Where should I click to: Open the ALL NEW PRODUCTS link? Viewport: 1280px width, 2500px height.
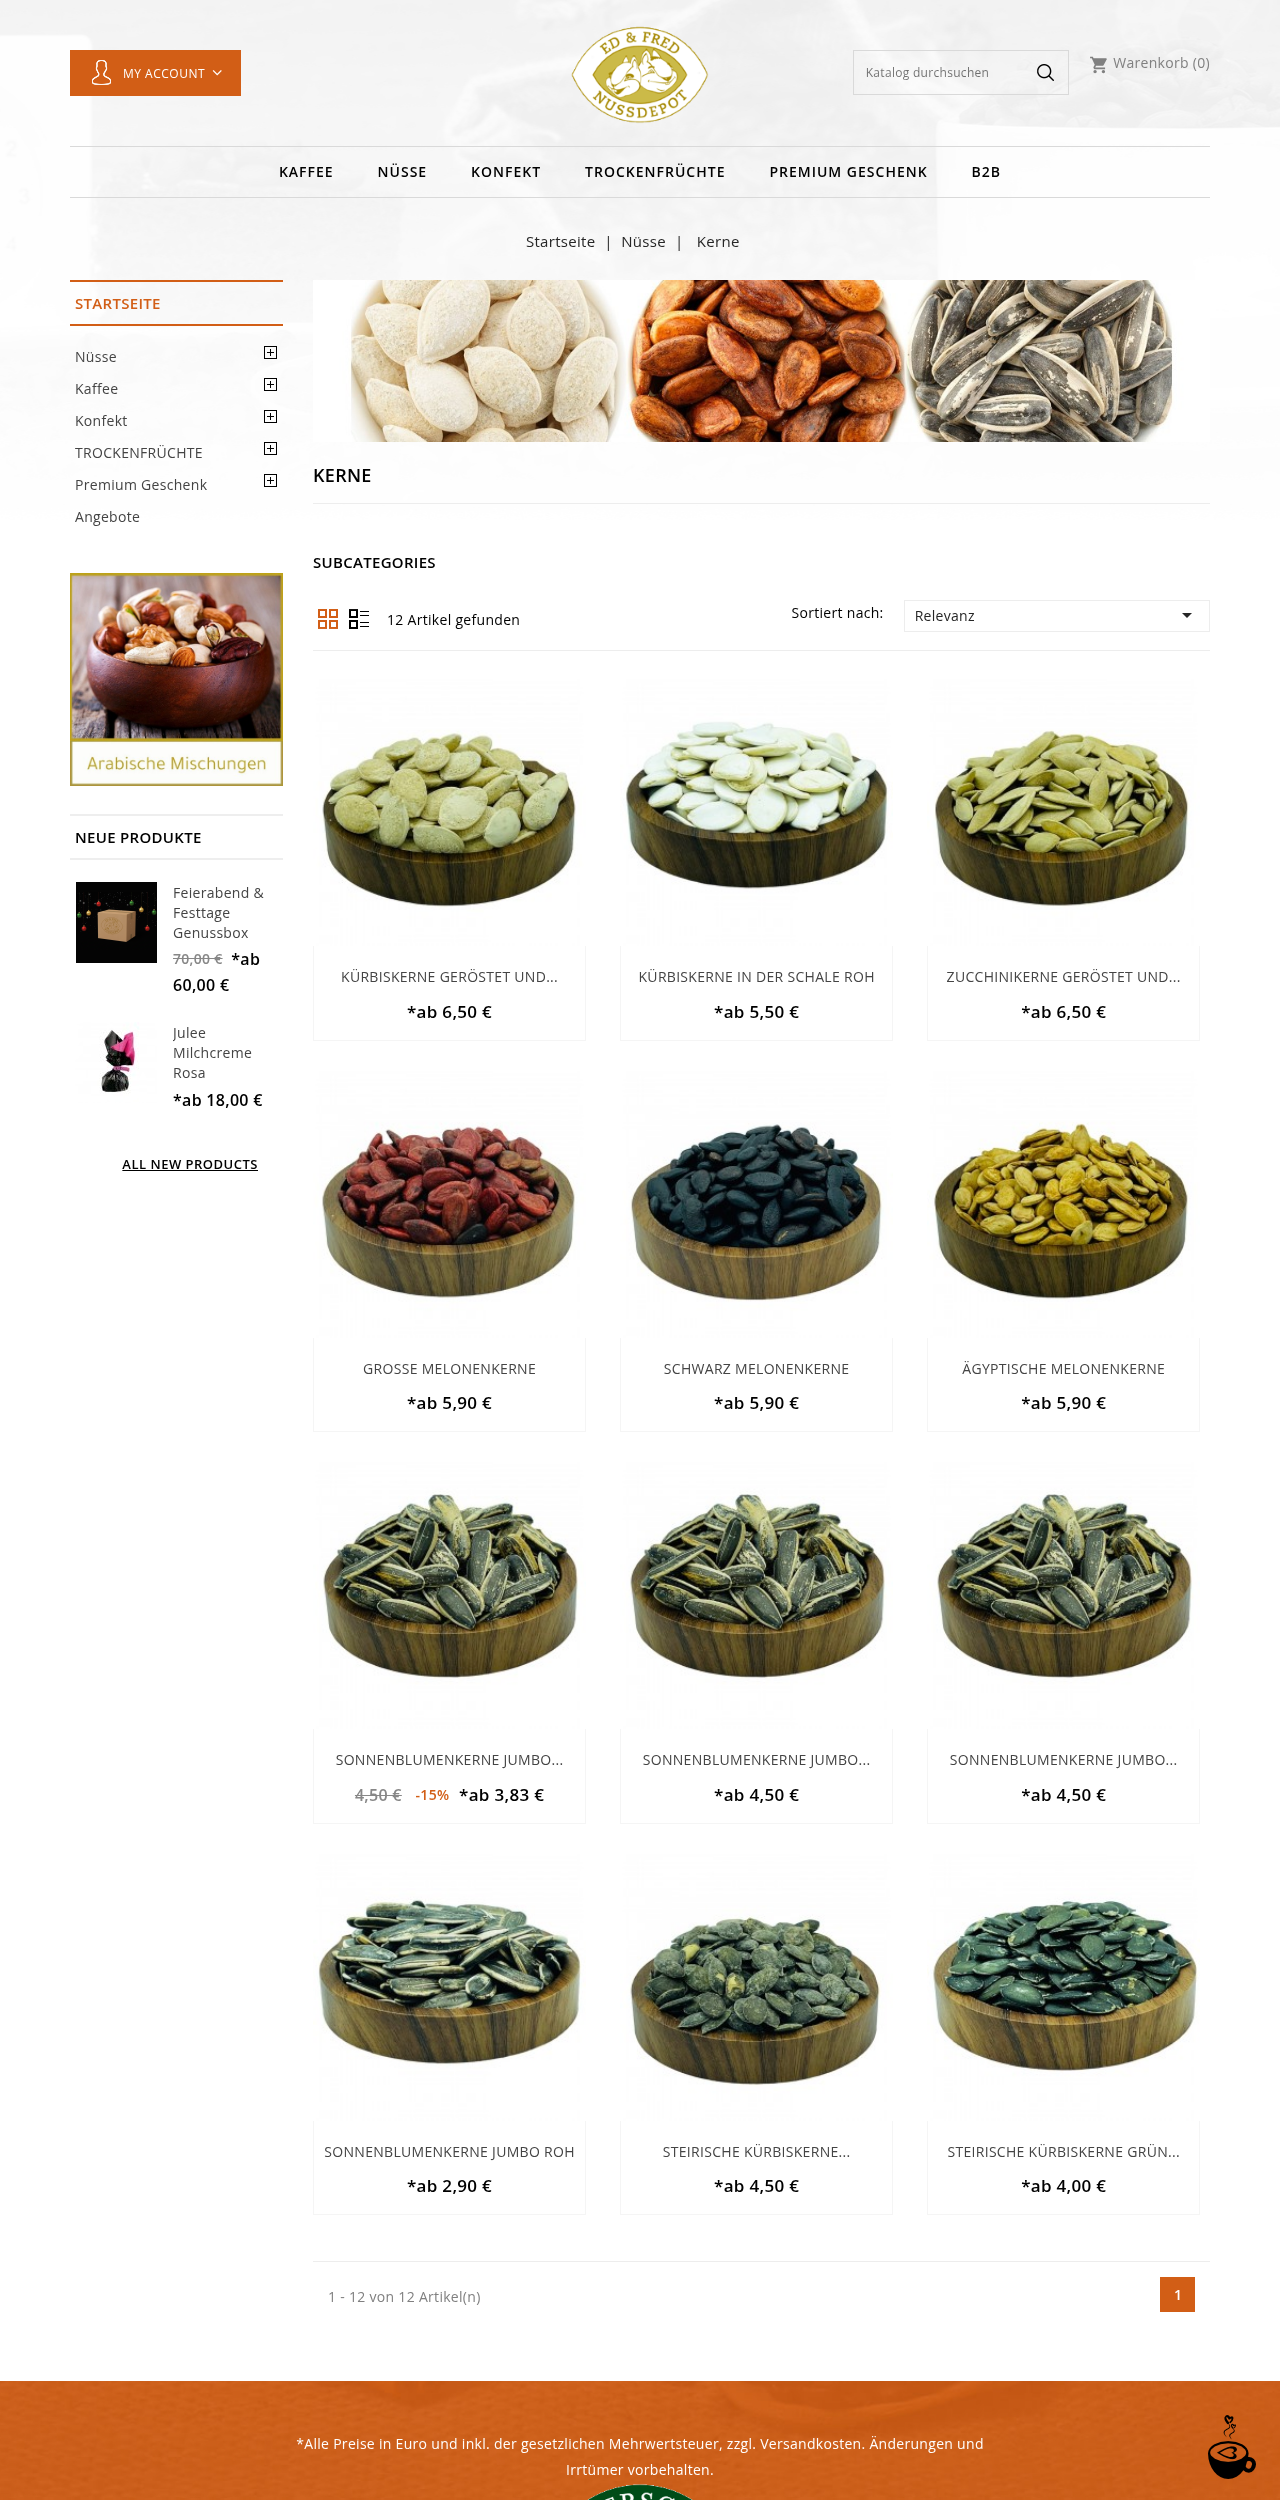click(190, 1165)
